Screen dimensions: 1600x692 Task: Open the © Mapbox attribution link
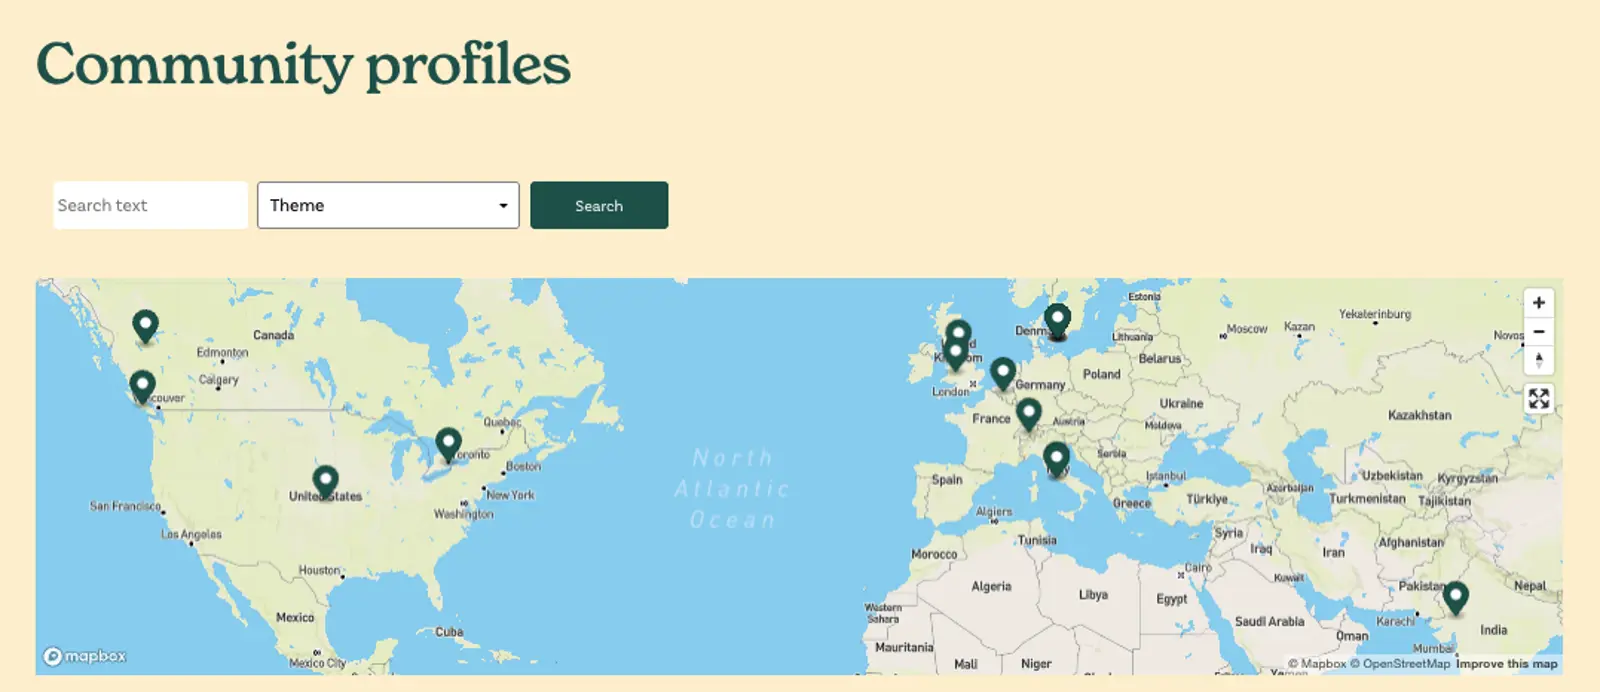coord(1316,664)
